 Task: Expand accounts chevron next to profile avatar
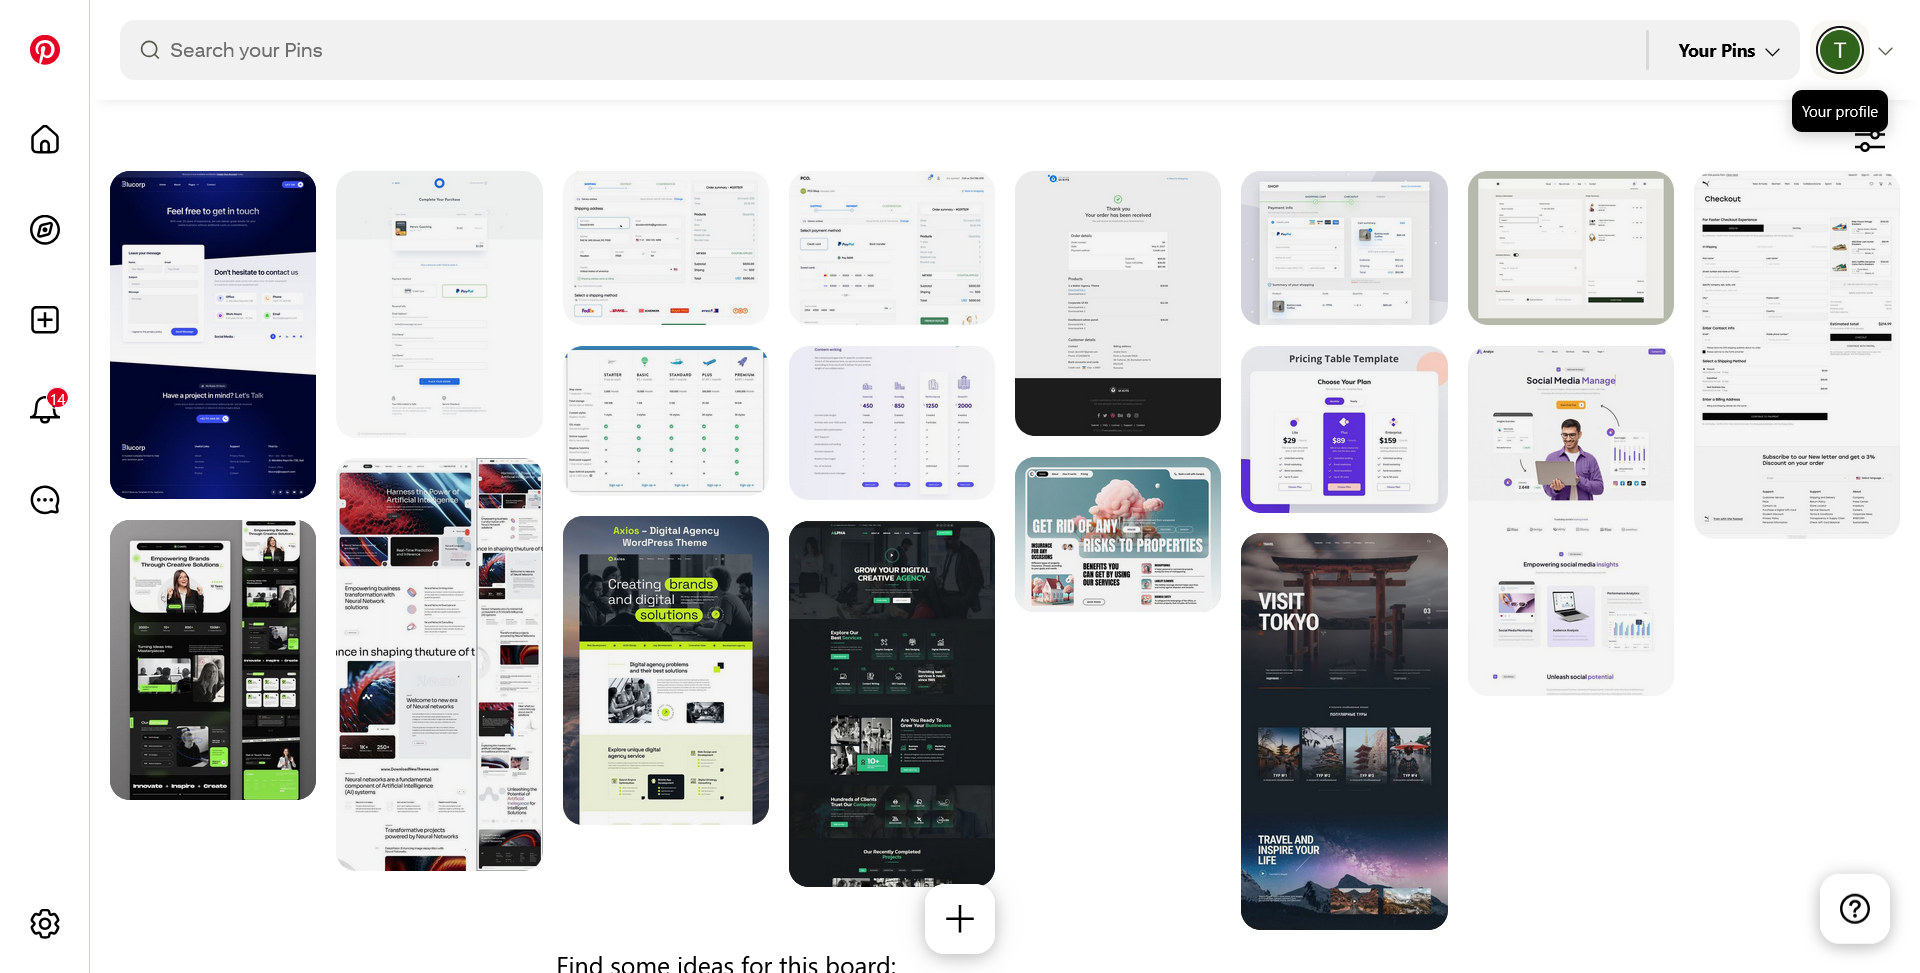(1885, 51)
